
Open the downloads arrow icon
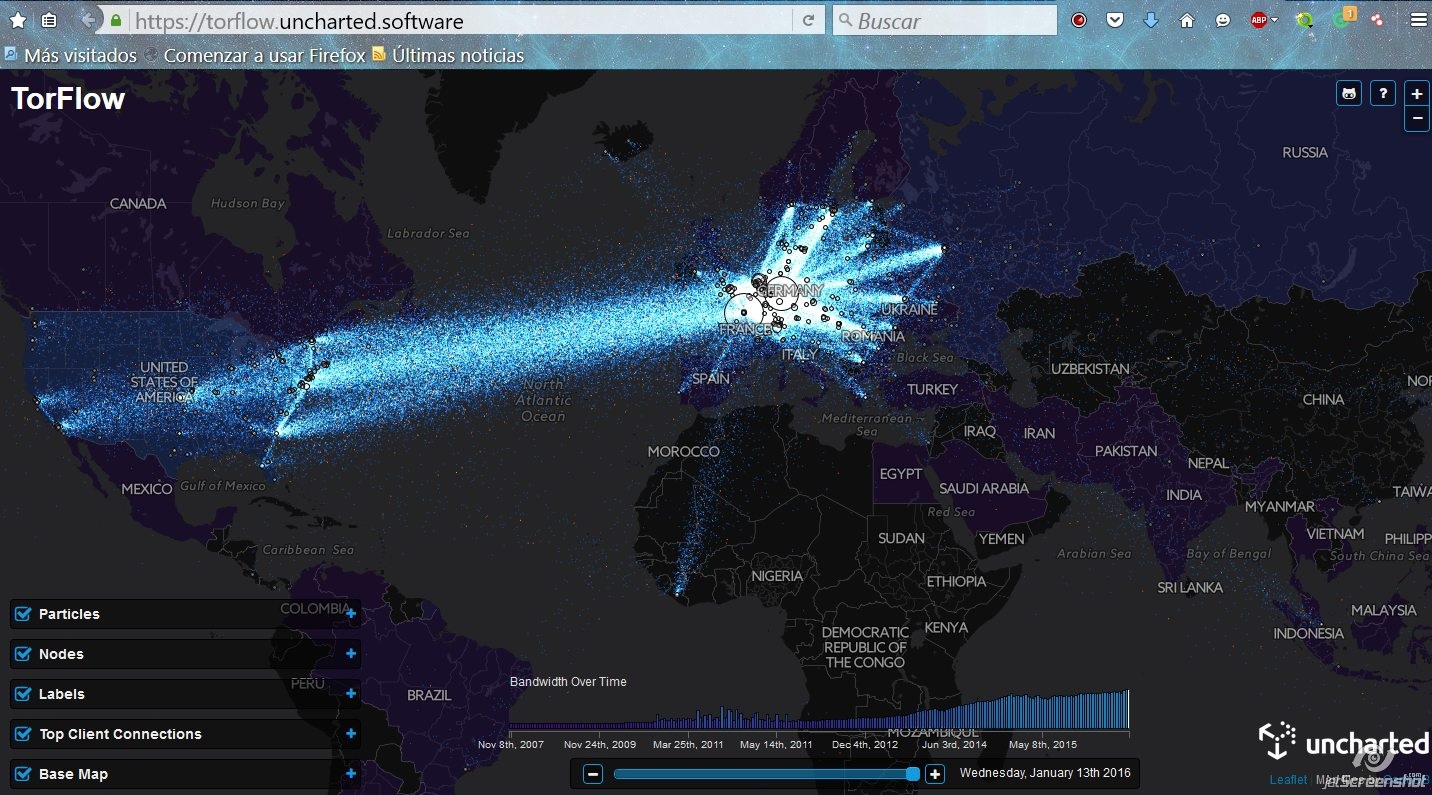tap(1151, 20)
